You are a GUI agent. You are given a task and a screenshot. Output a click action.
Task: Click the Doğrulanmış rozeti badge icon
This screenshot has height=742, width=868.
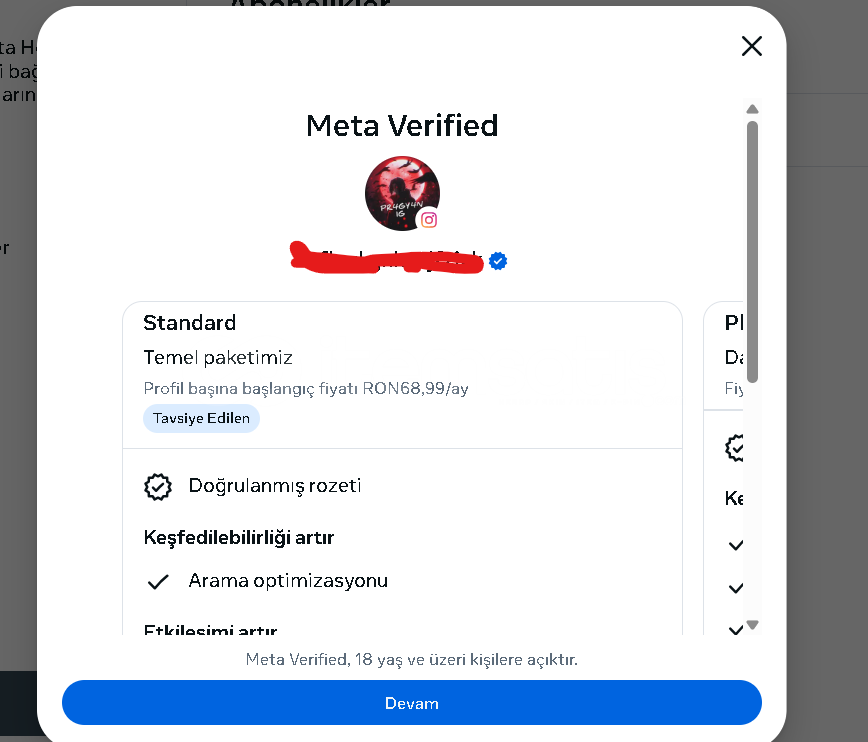click(157, 486)
